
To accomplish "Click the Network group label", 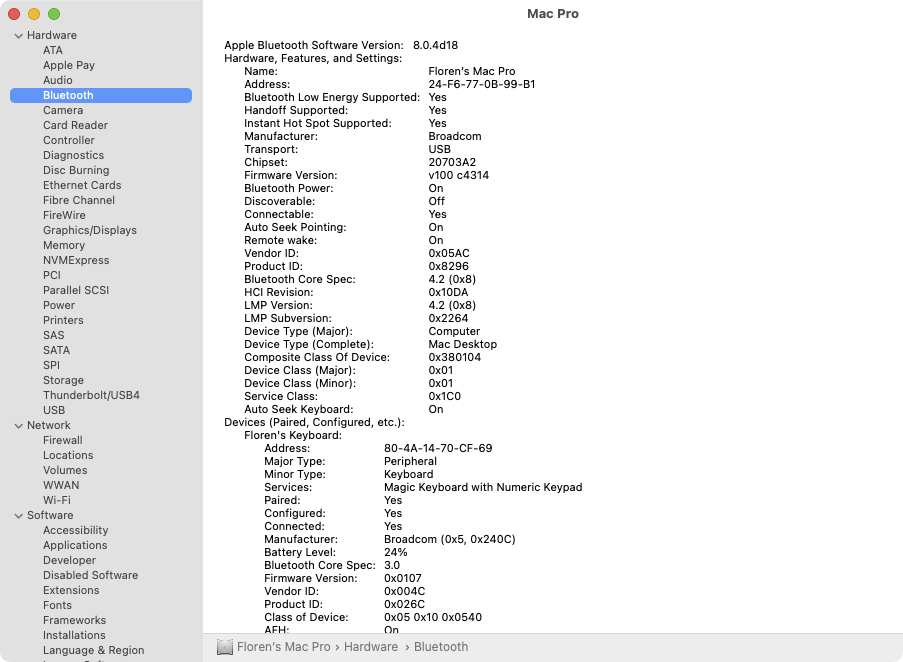I will [x=49, y=425].
